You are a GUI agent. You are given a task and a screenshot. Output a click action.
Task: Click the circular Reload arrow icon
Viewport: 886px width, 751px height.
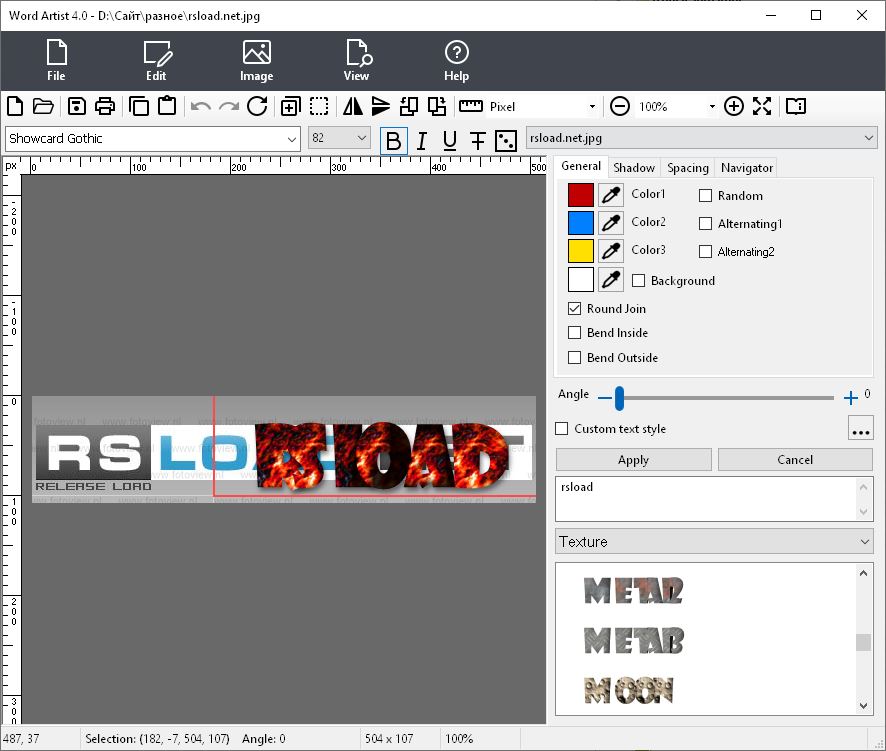click(258, 106)
